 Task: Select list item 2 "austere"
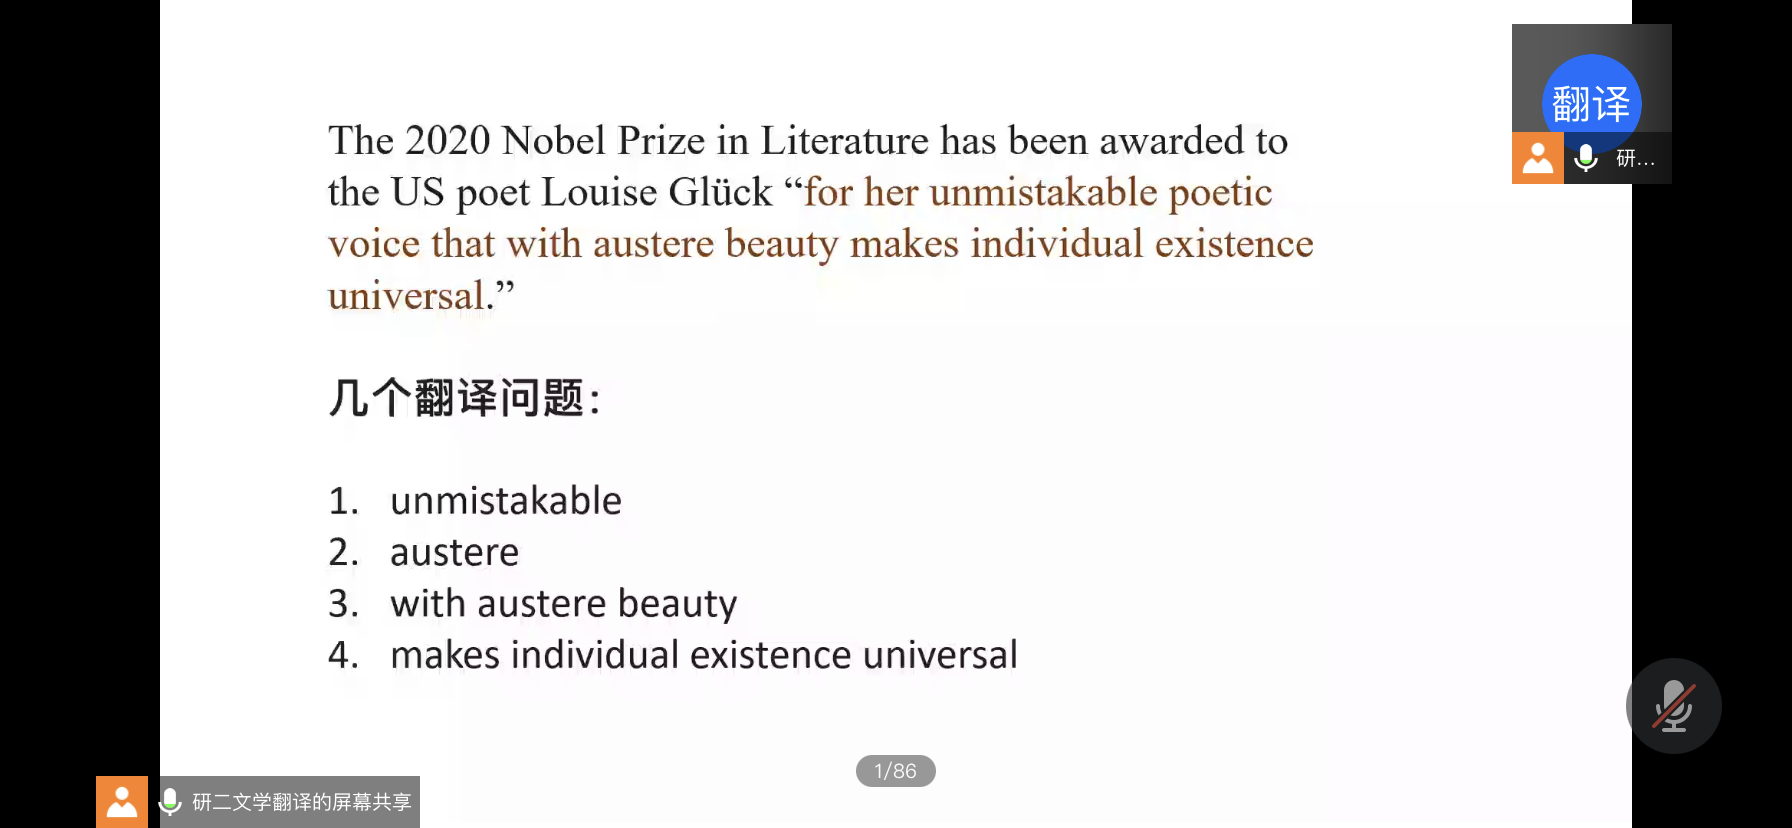[454, 552]
